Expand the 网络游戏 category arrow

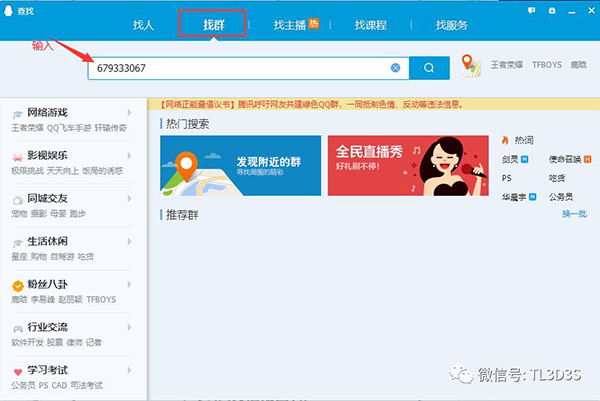click(129, 113)
